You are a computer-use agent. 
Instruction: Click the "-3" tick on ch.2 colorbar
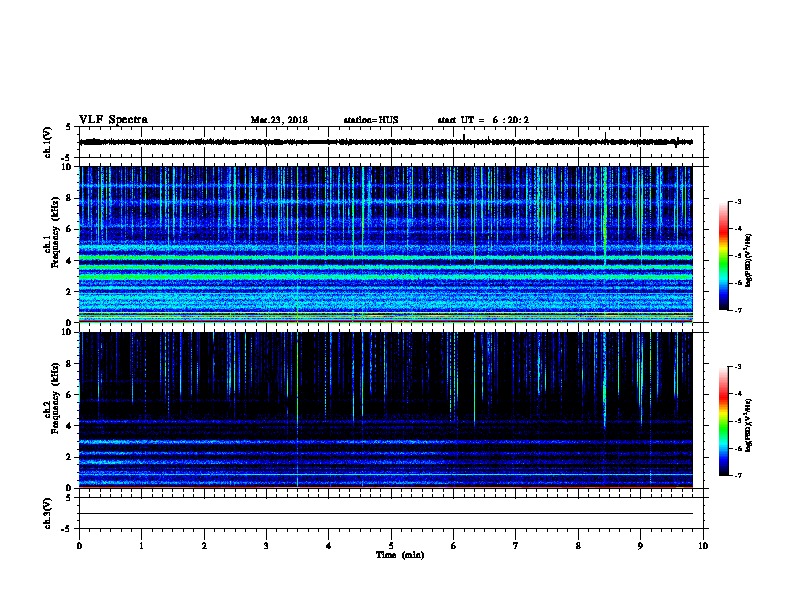737,367
